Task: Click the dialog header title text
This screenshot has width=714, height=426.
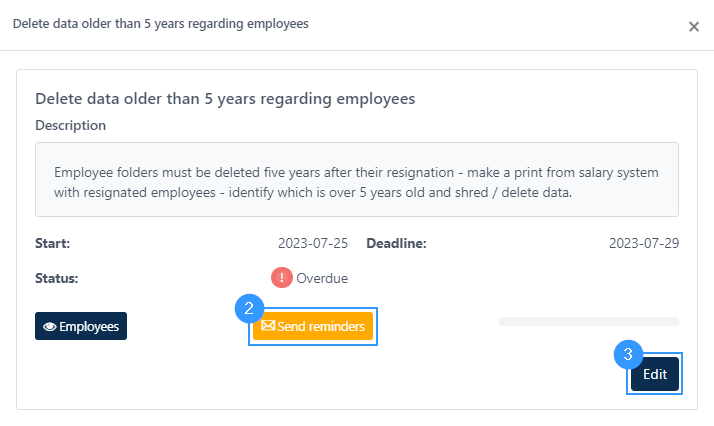Action: pos(161,24)
